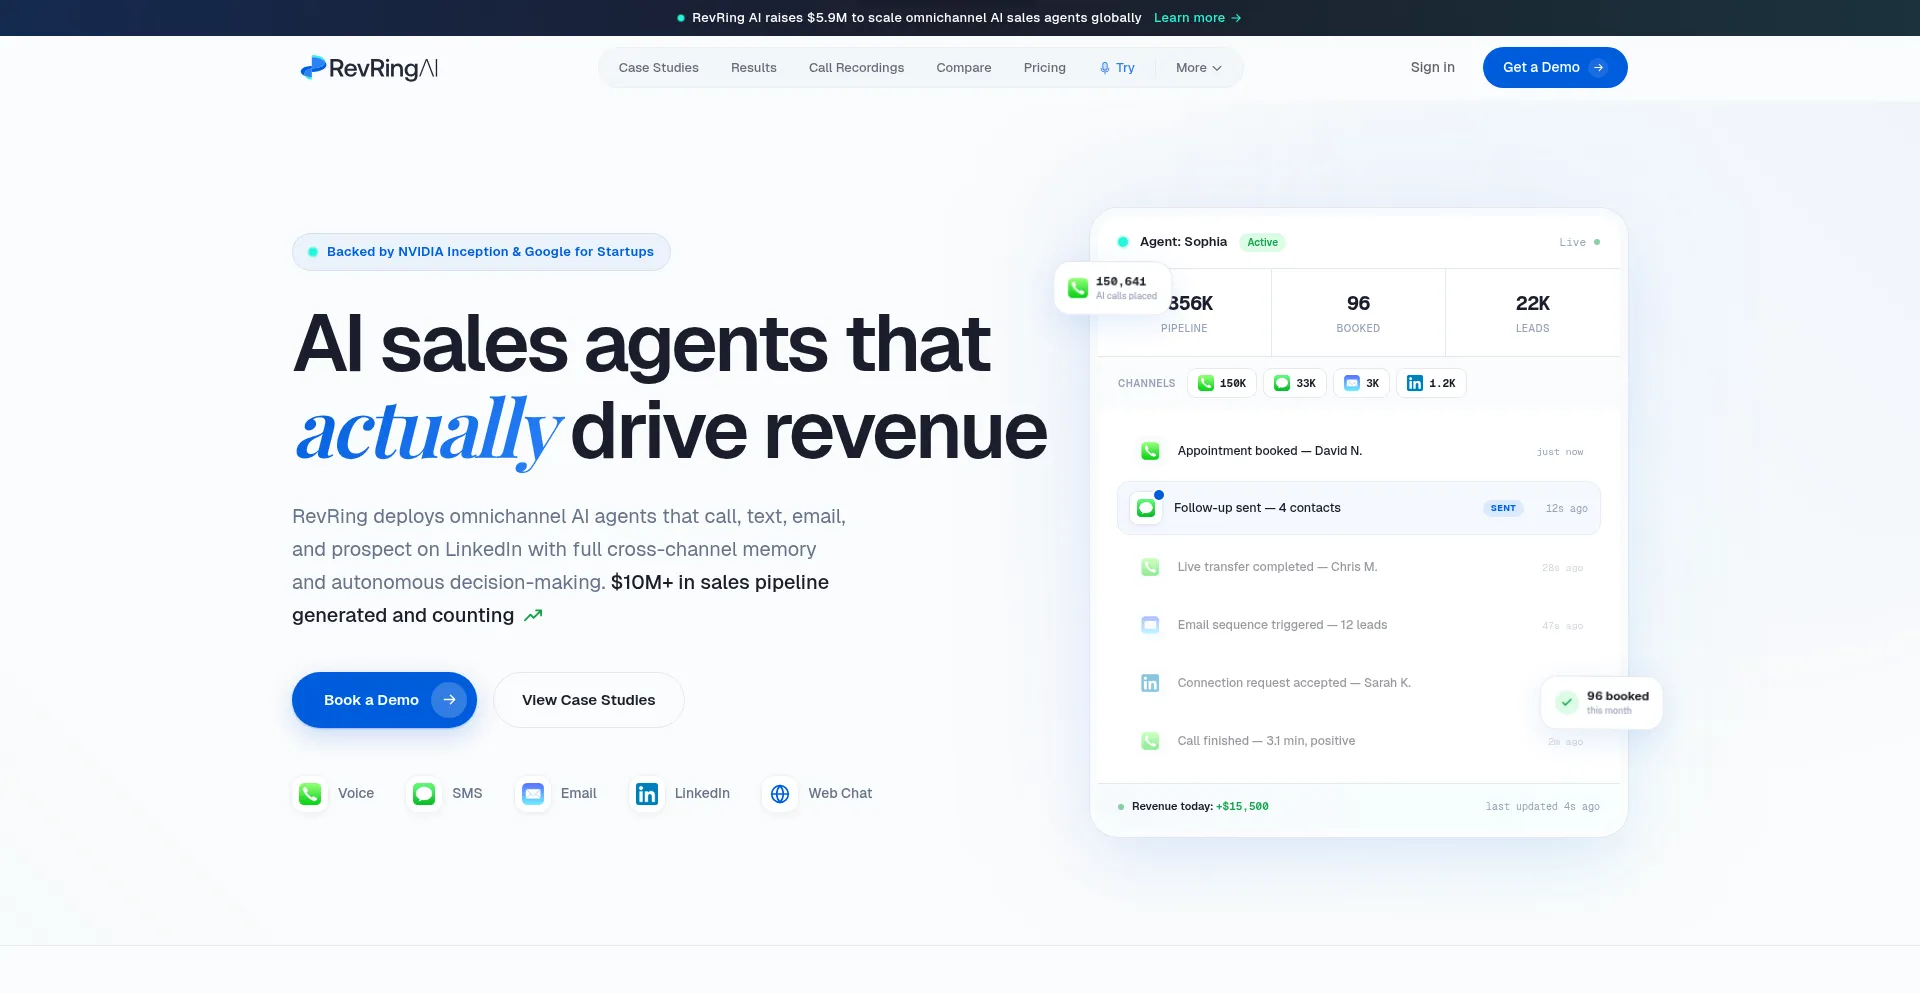The width and height of the screenshot is (1920, 993).
Task: Click the 3K email channel chip
Action: click(x=1361, y=383)
